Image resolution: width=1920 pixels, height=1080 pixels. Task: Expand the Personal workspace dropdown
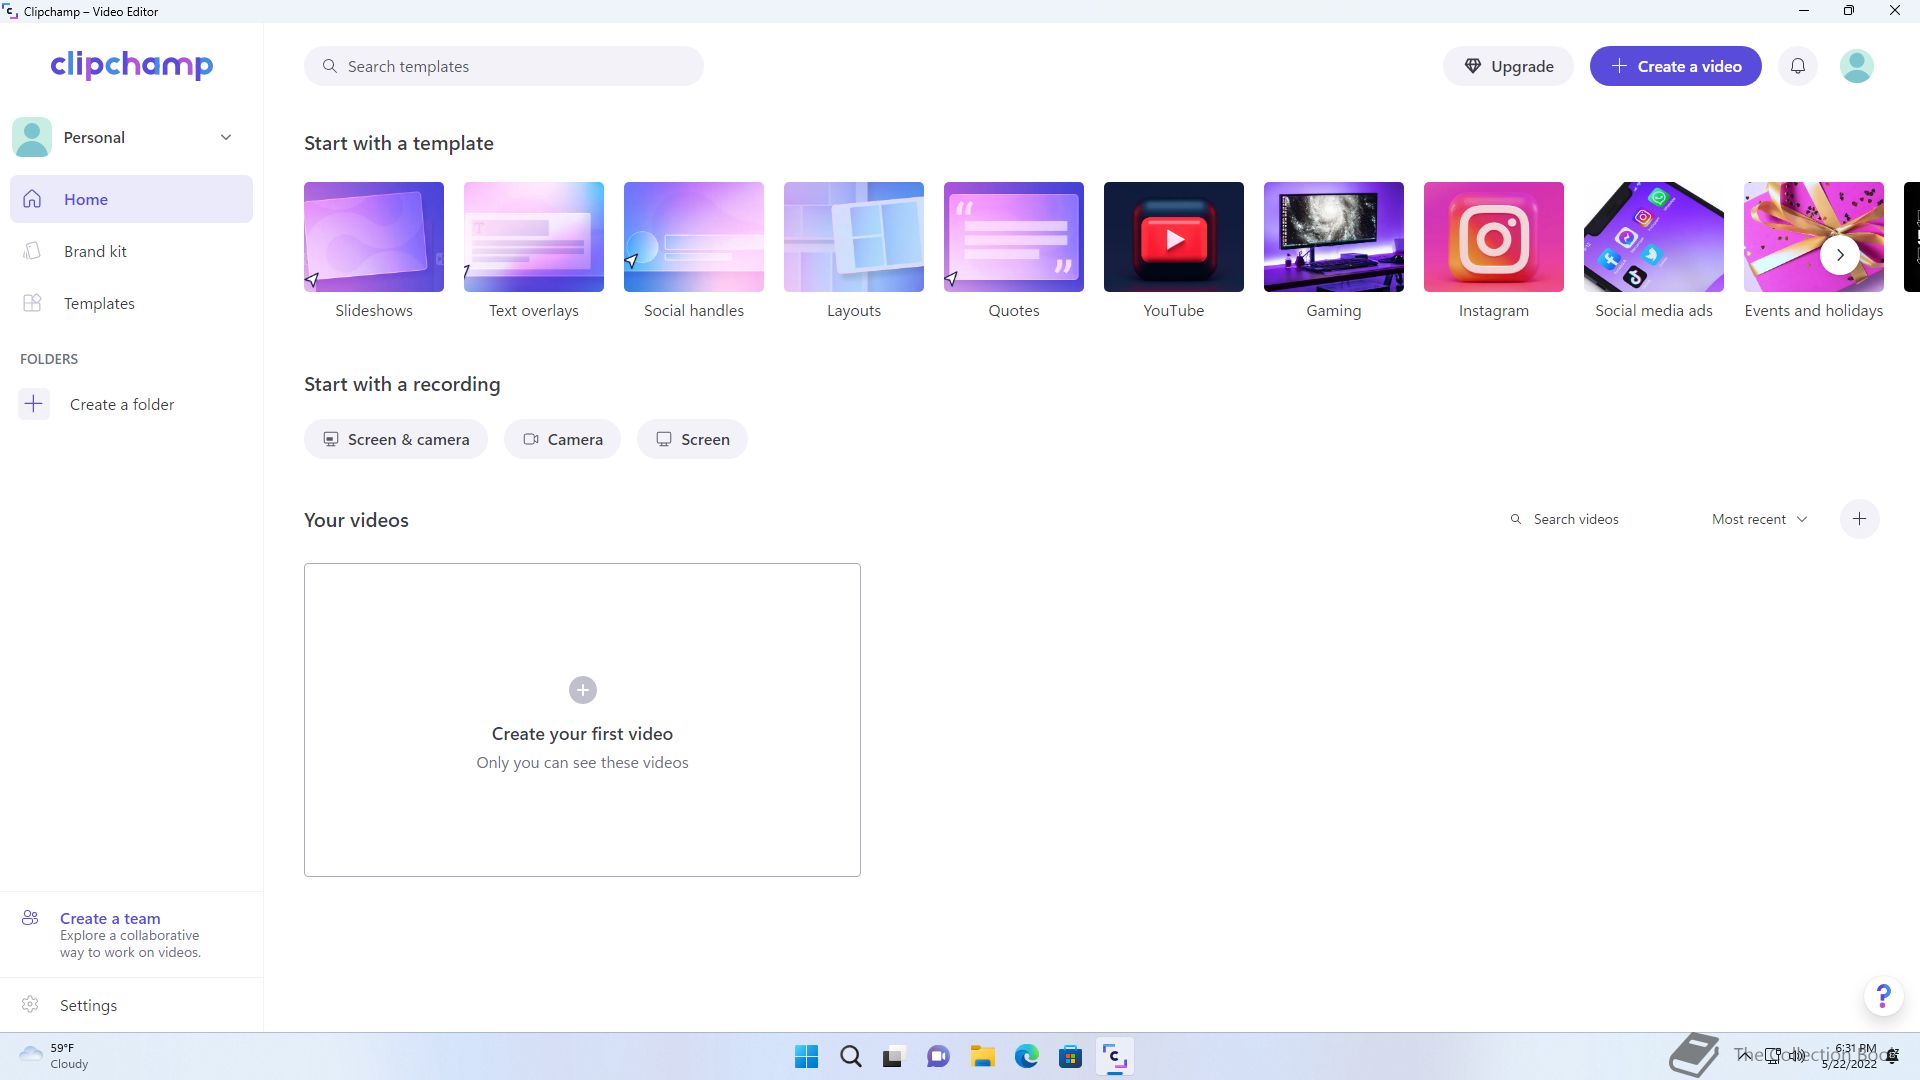226,137
